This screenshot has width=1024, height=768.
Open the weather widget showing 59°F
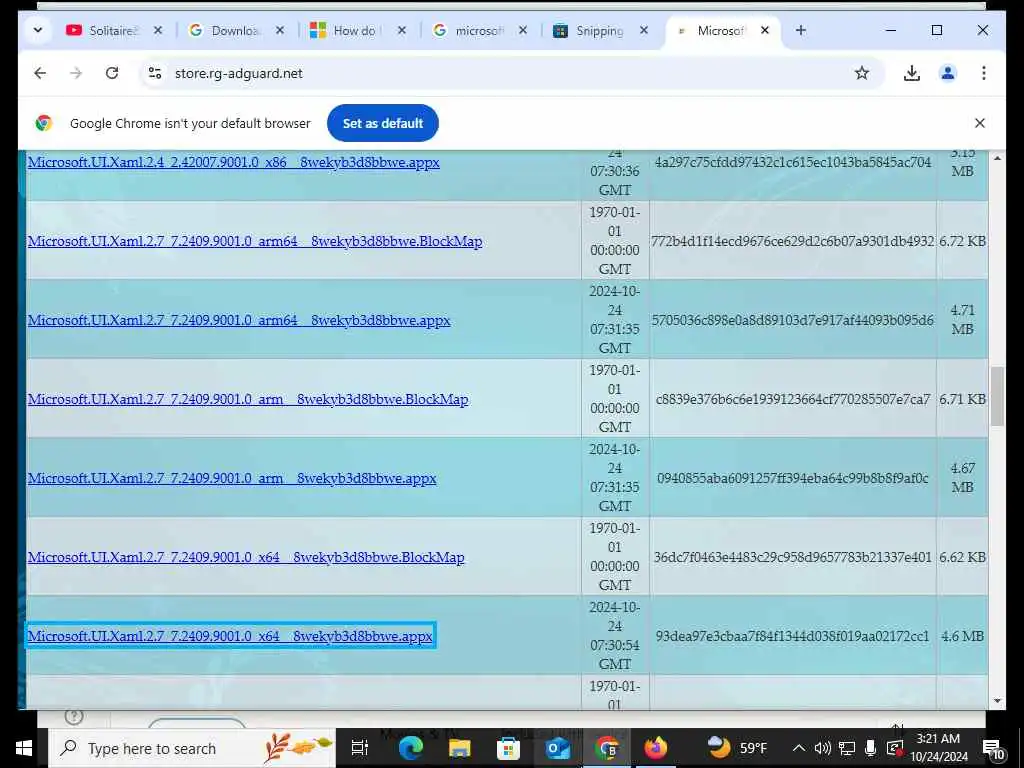[x=738, y=747]
